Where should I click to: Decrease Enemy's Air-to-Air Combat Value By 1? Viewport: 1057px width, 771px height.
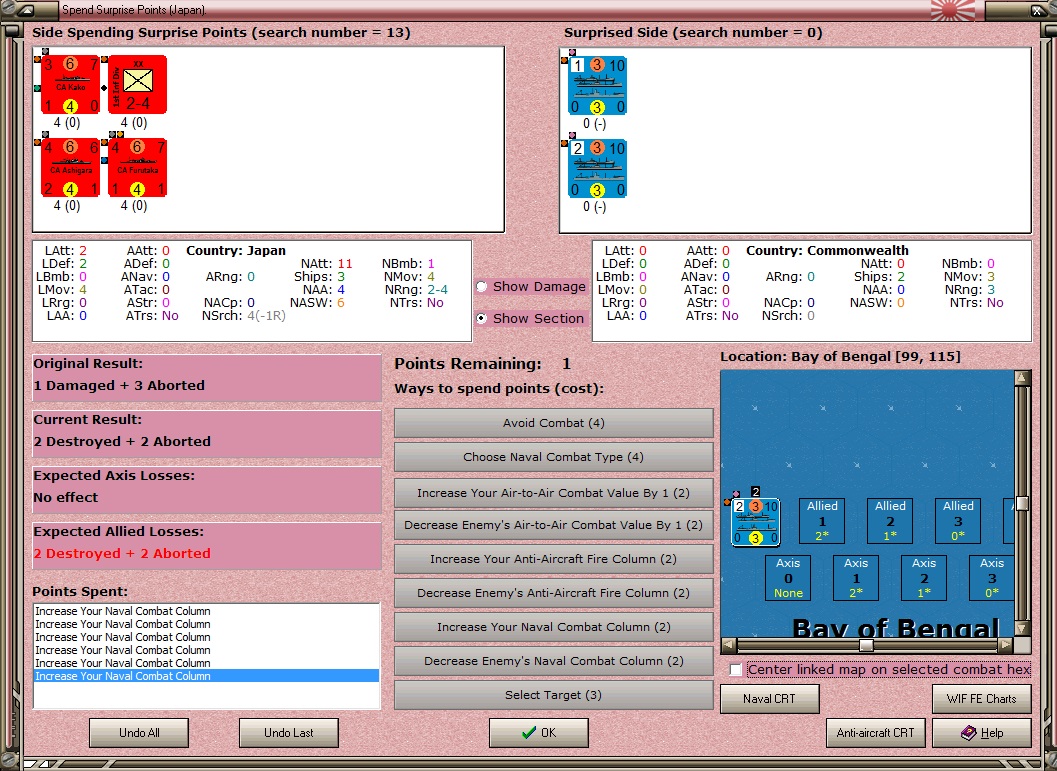553,525
